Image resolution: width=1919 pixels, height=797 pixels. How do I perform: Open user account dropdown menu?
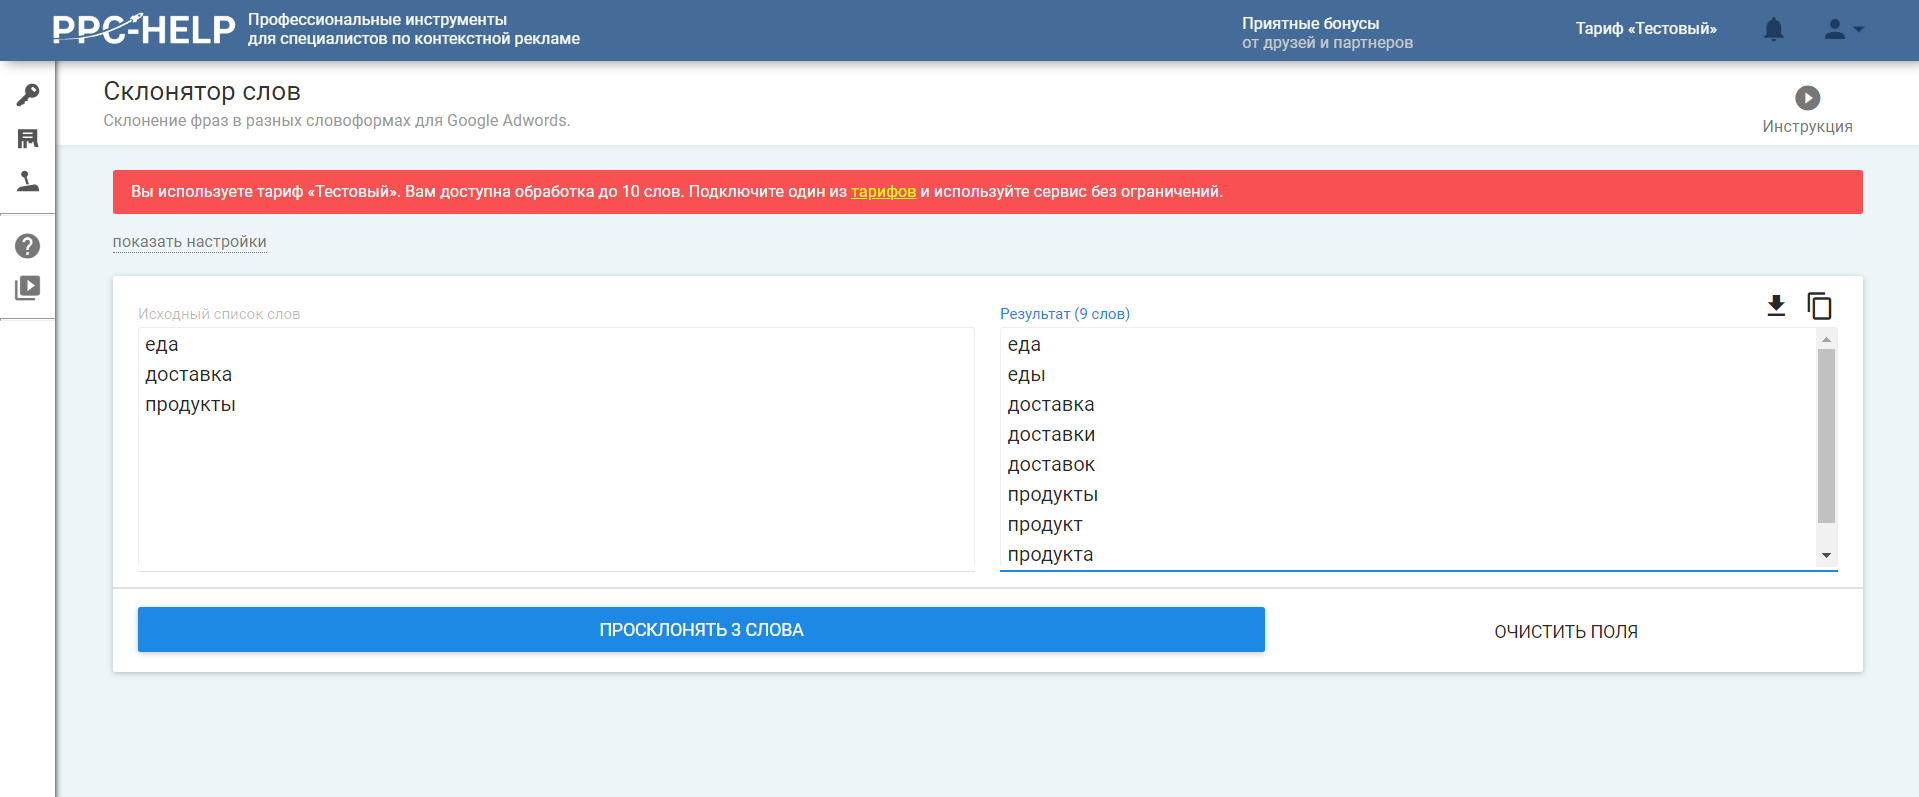1844,29
